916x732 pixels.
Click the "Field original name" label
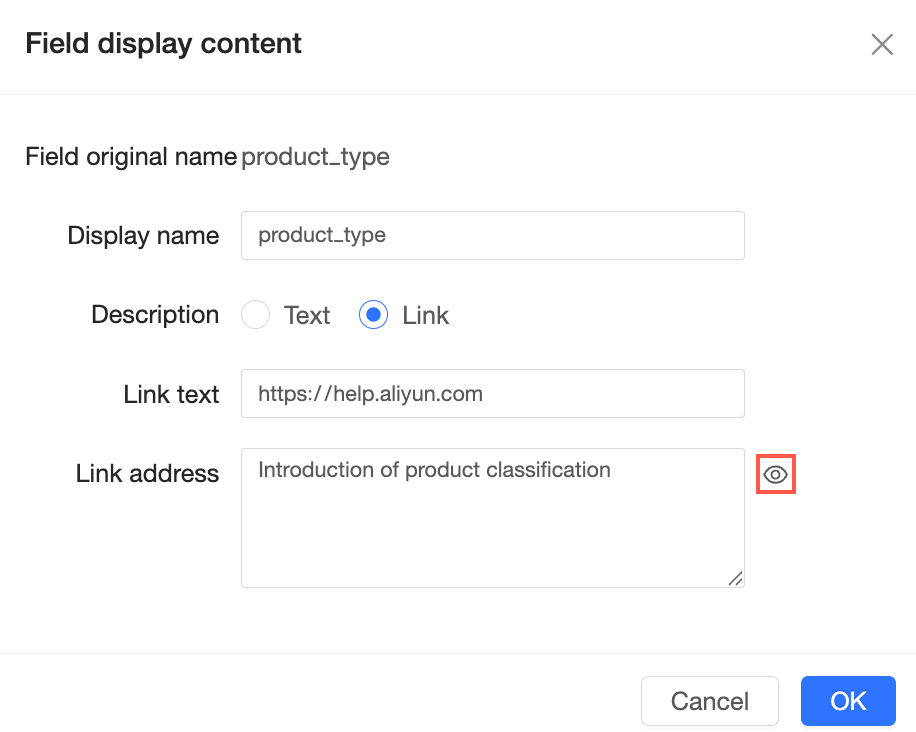[x=131, y=157]
